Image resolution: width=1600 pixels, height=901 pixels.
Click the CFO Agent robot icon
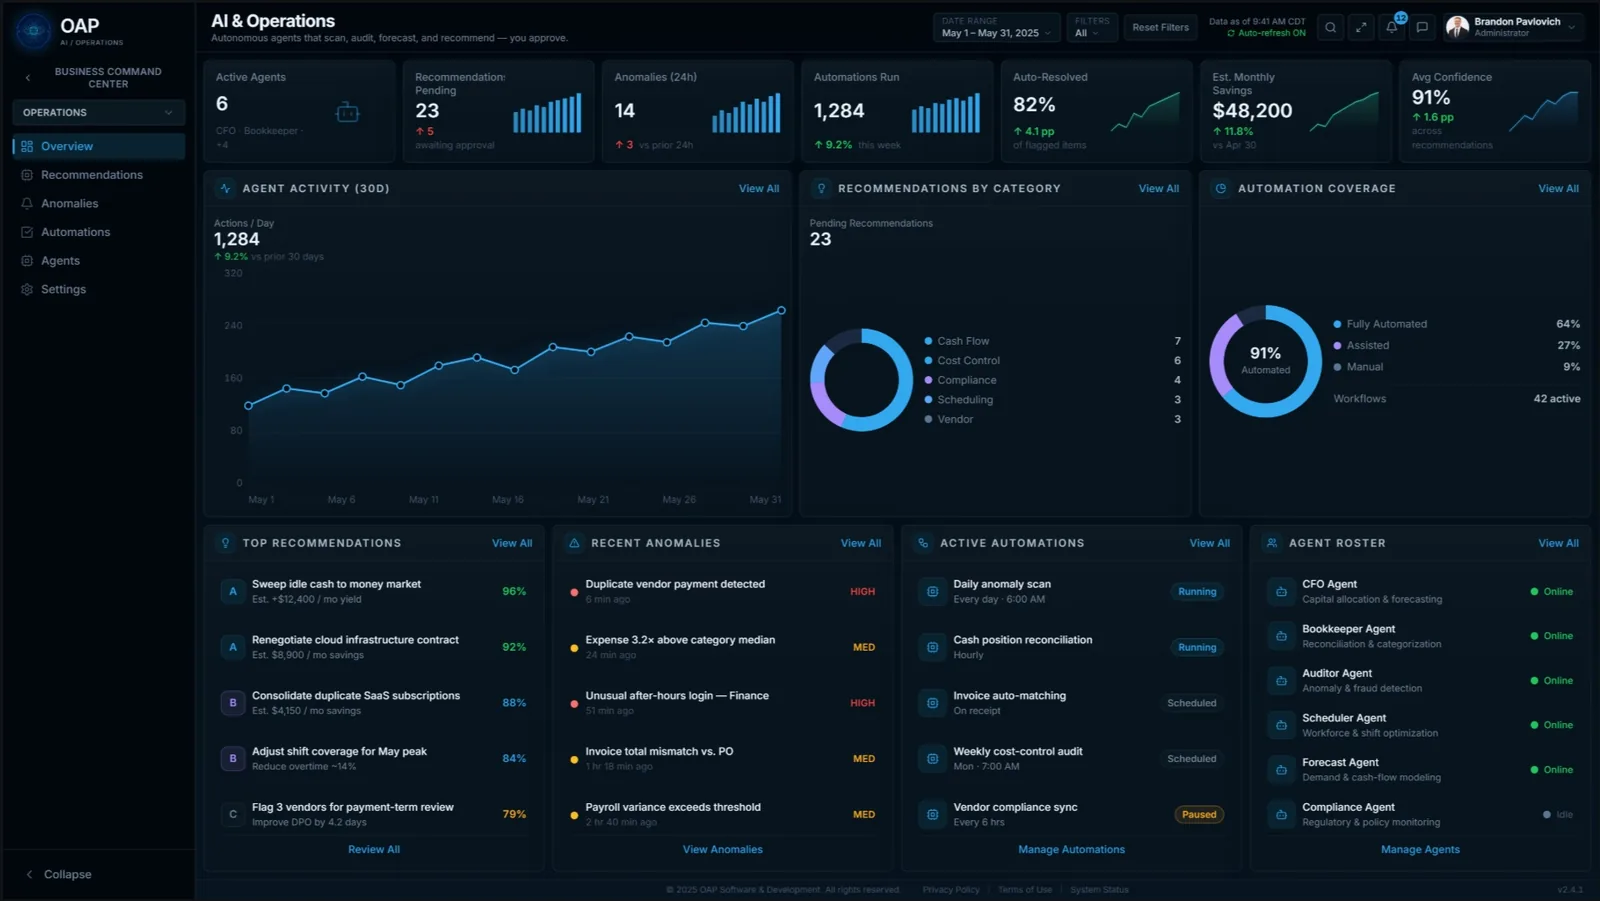coord(1281,592)
